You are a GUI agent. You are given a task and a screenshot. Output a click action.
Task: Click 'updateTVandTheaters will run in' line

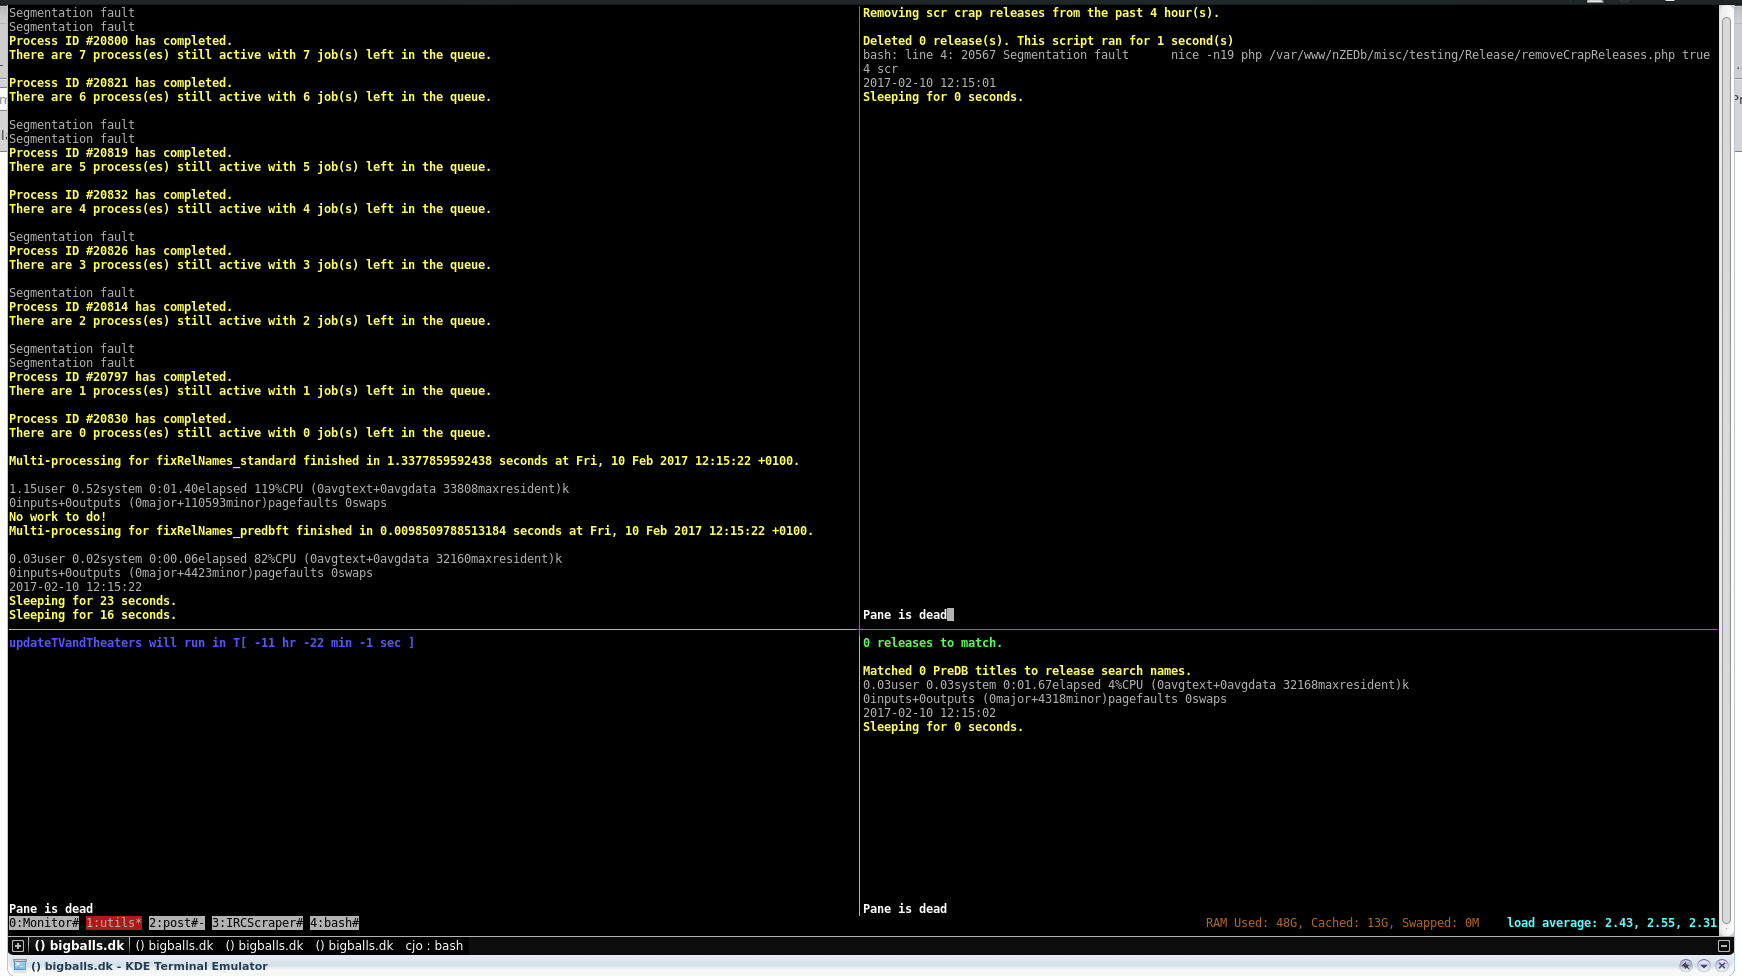coord(212,643)
